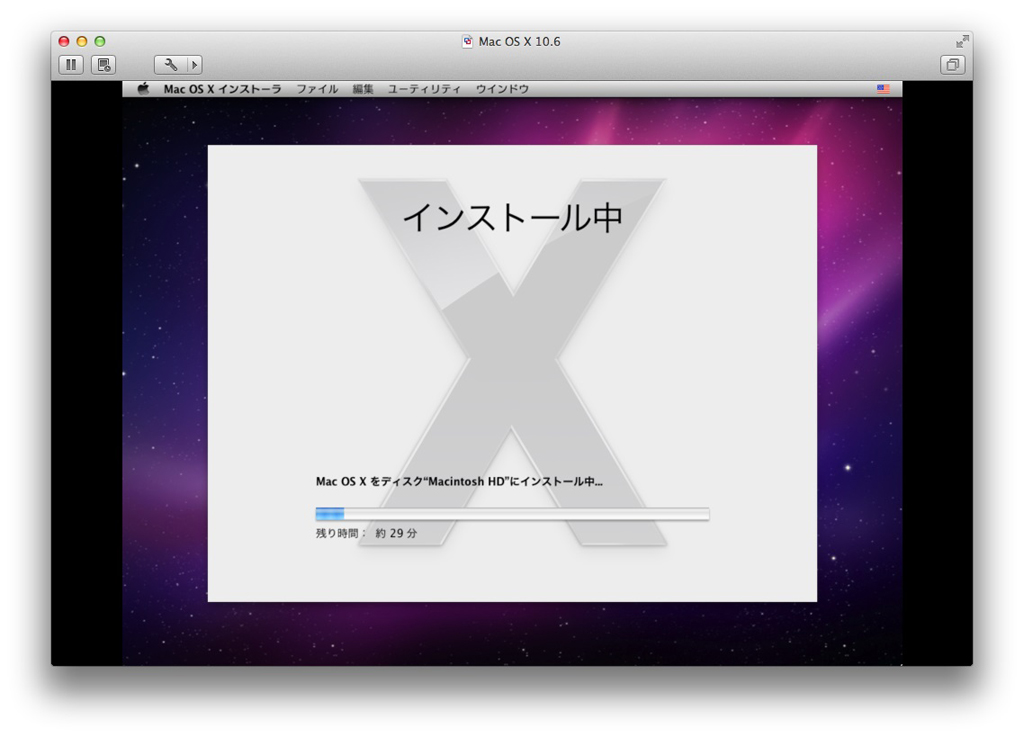Open the ウインドウ menu
1024x737 pixels.
coord(502,89)
